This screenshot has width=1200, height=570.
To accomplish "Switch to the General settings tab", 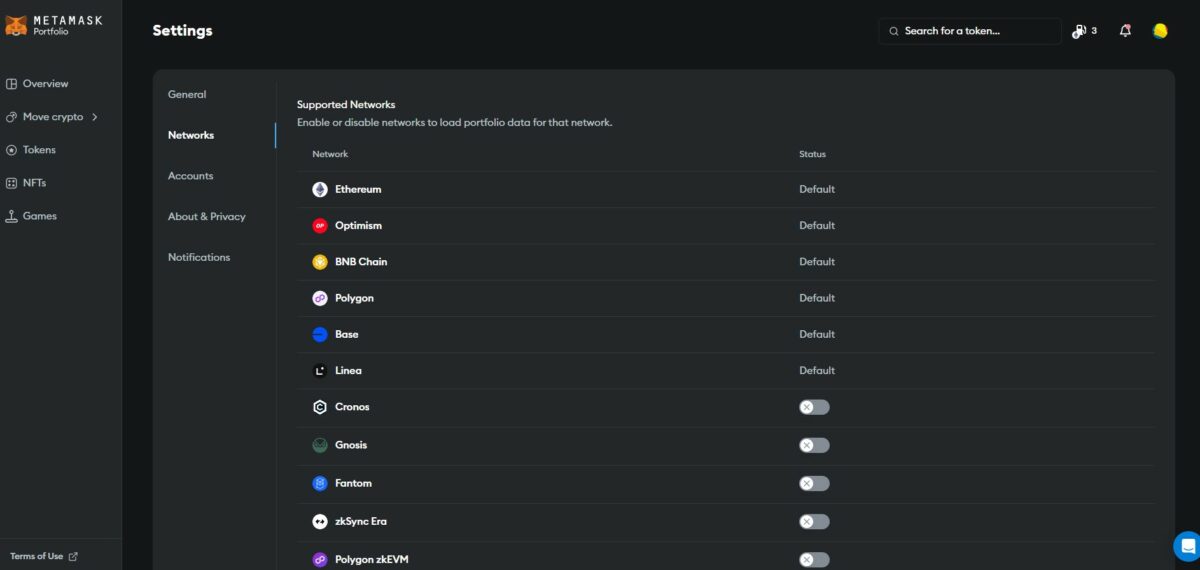I will pyautogui.click(x=187, y=95).
